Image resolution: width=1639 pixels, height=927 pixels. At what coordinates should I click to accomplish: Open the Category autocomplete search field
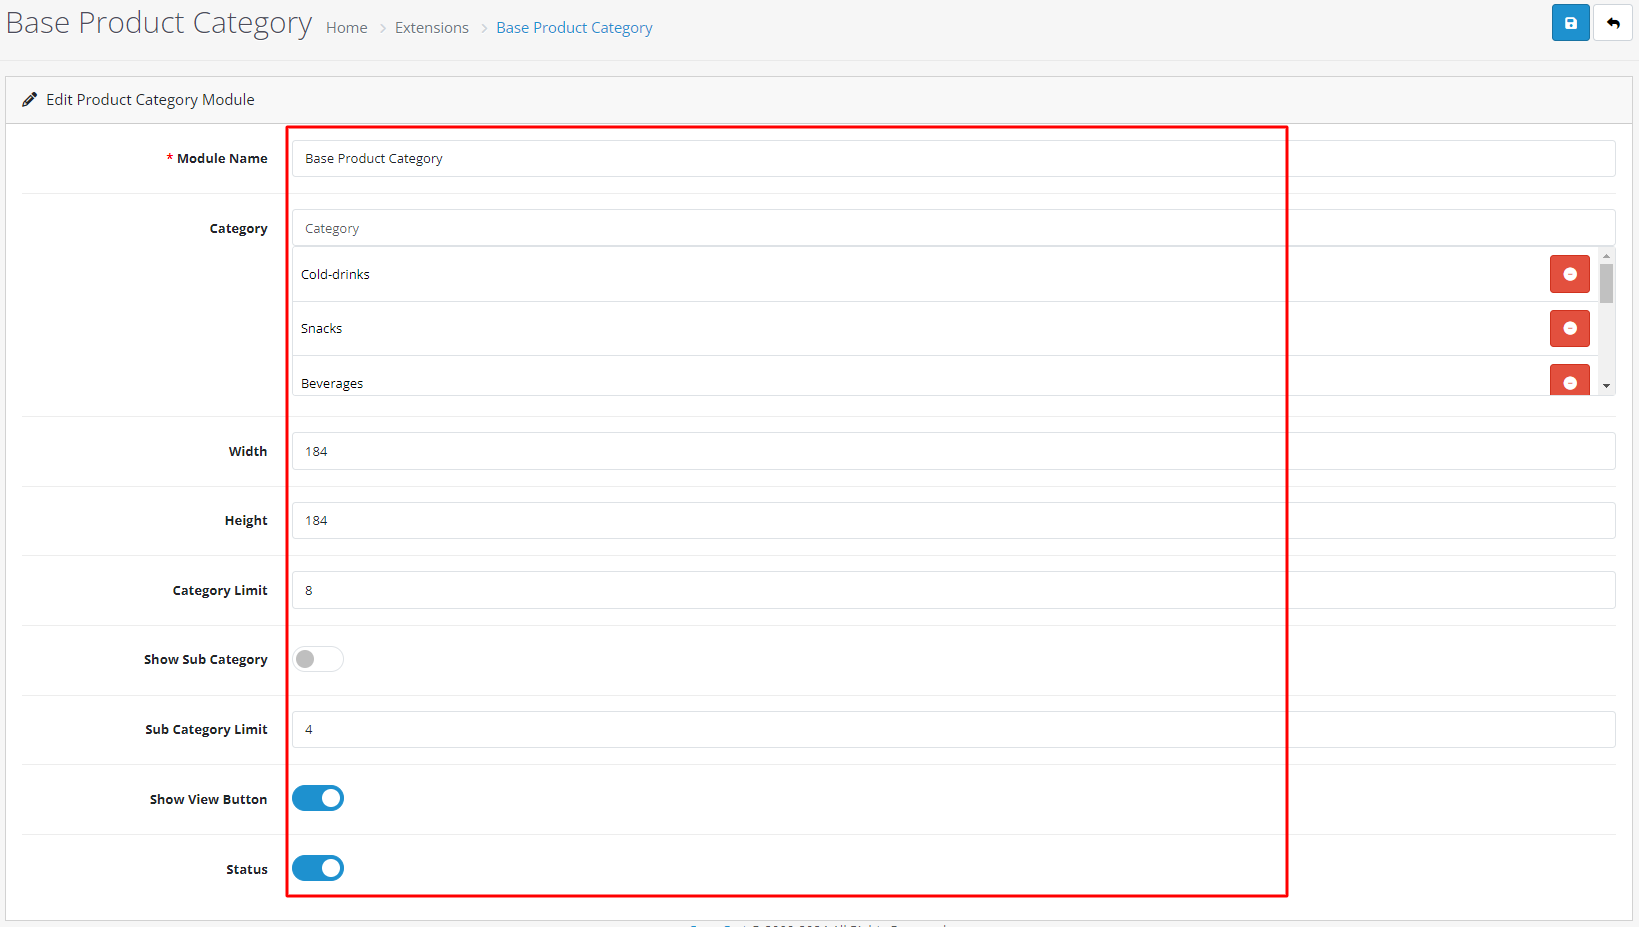tap(952, 228)
